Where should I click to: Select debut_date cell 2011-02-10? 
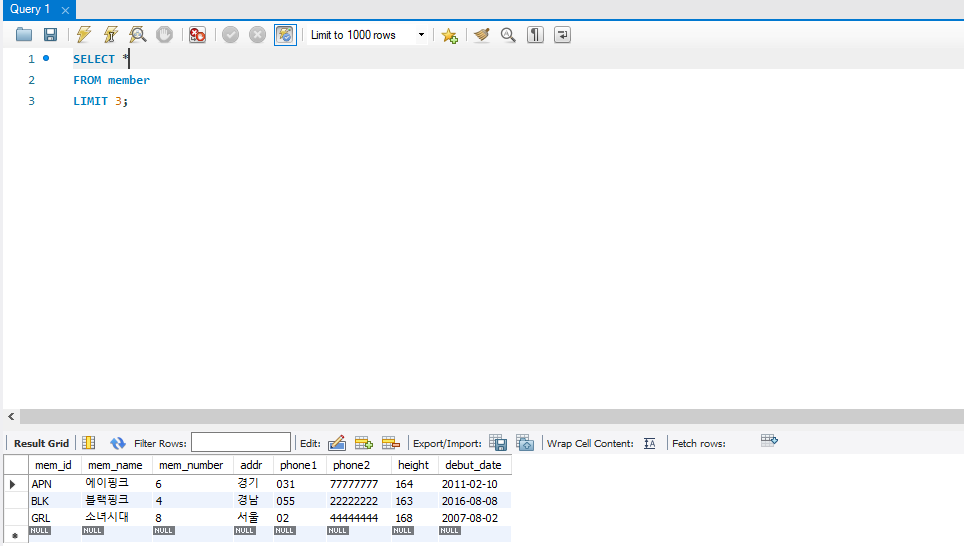pos(475,484)
